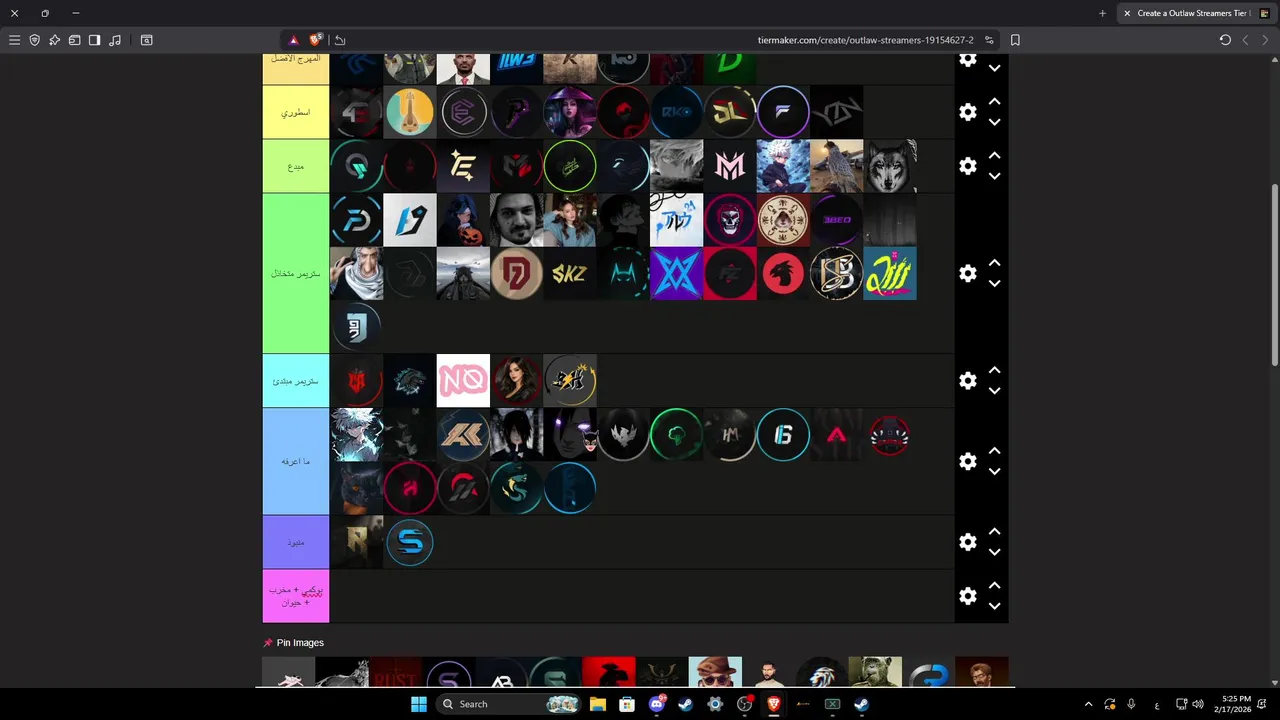The image size is (1280, 720).
Task: Open settings gear for the purple tier row
Action: [x=968, y=542]
